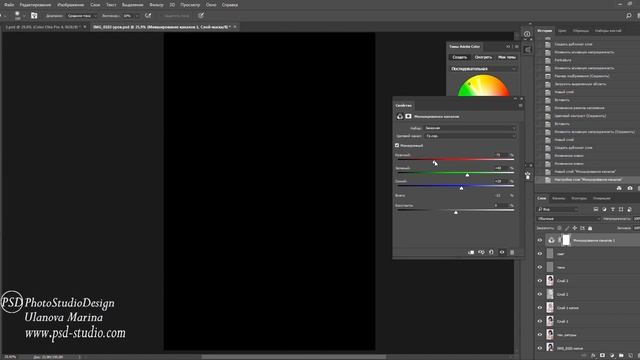Hide the Слой 1 layer
Screen dimensions: 640x360
pos(540,321)
